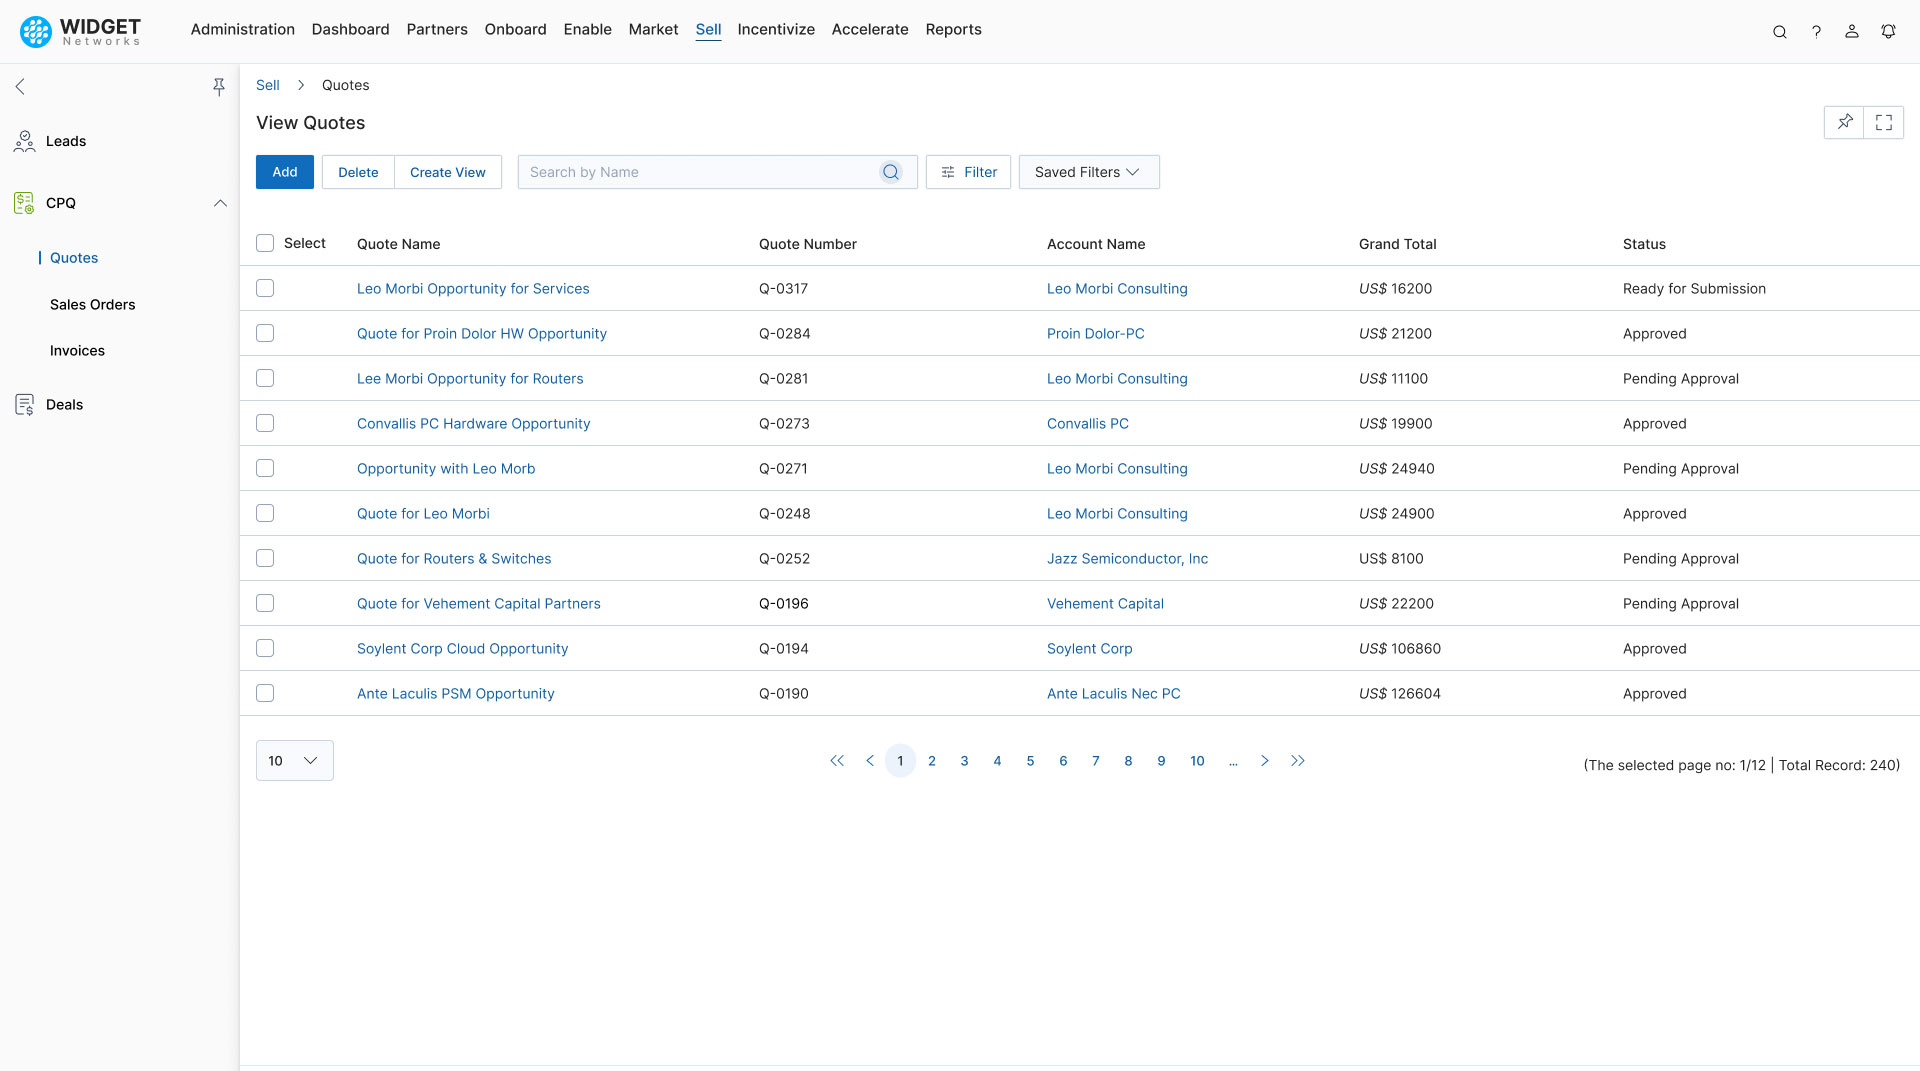The image size is (1920, 1071).
Task: Click the Quote Number column header
Action: (x=808, y=244)
